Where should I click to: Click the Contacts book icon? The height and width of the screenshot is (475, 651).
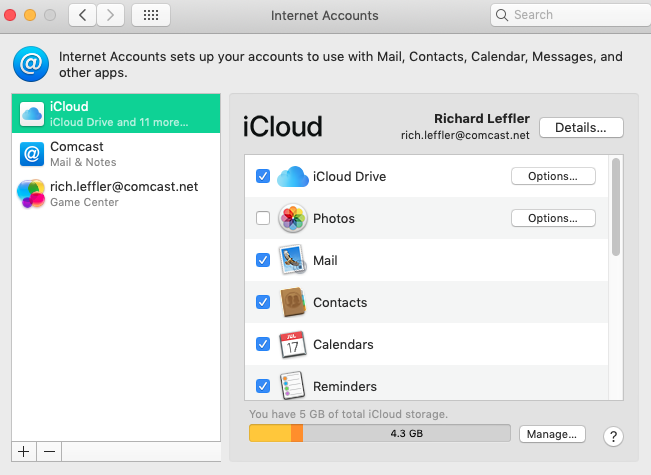(292, 303)
